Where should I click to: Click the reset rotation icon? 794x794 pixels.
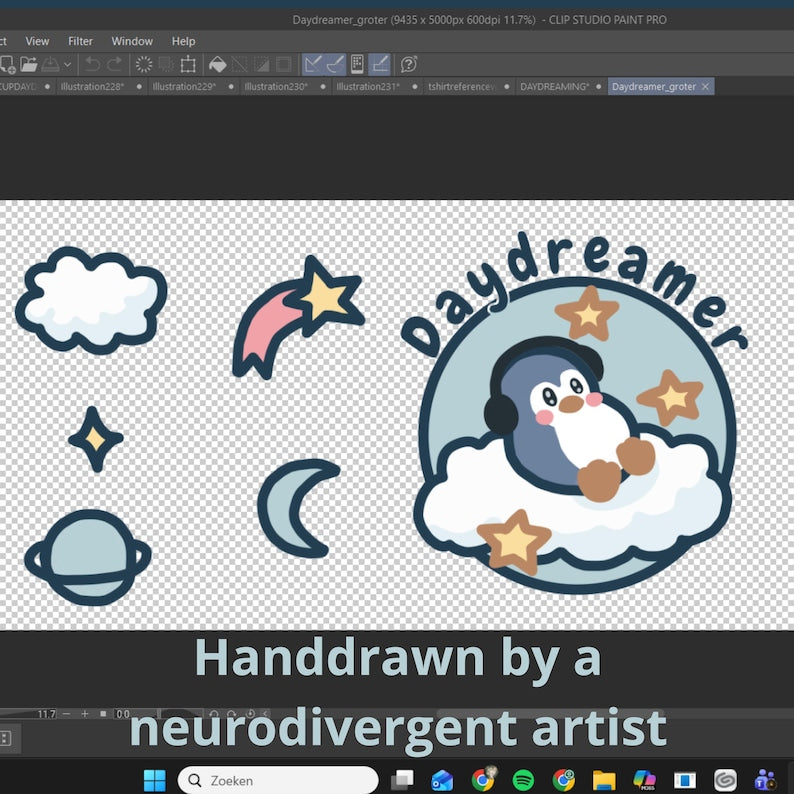pyautogui.click(x=250, y=714)
